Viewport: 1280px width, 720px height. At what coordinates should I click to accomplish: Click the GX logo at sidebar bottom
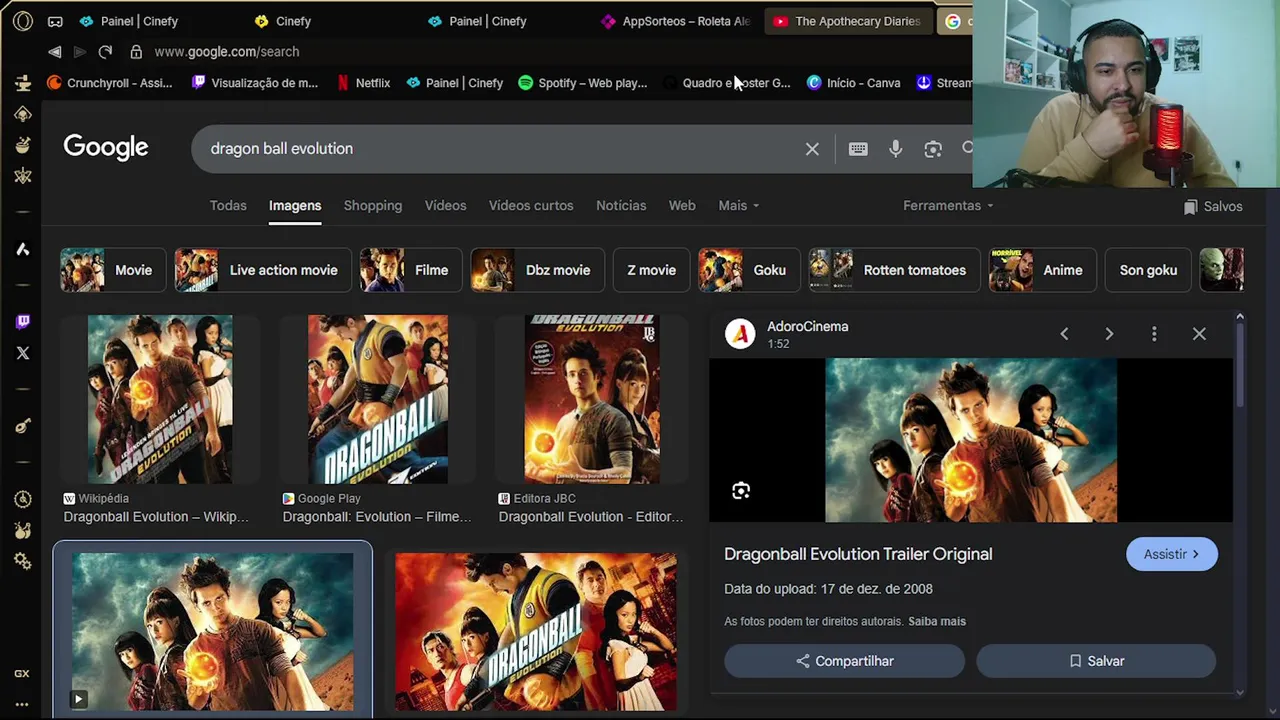(22, 674)
